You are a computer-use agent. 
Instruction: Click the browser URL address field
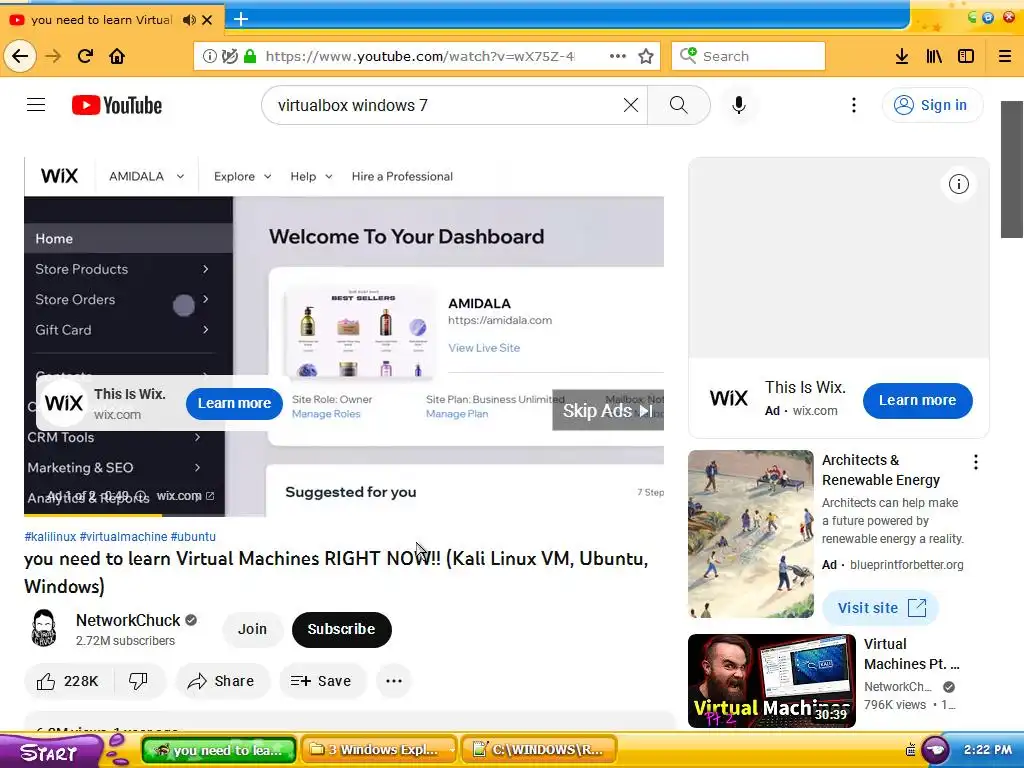pyautogui.click(x=421, y=56)
